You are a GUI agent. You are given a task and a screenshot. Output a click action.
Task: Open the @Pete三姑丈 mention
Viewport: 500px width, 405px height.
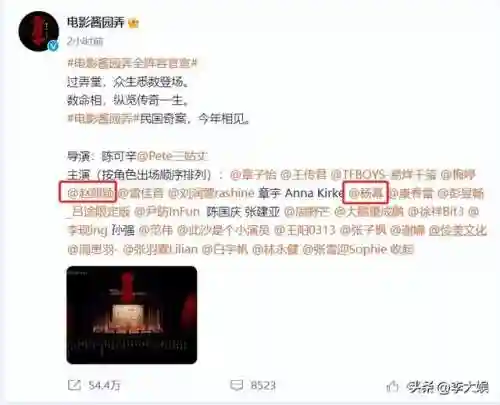(x=172, y=156)
